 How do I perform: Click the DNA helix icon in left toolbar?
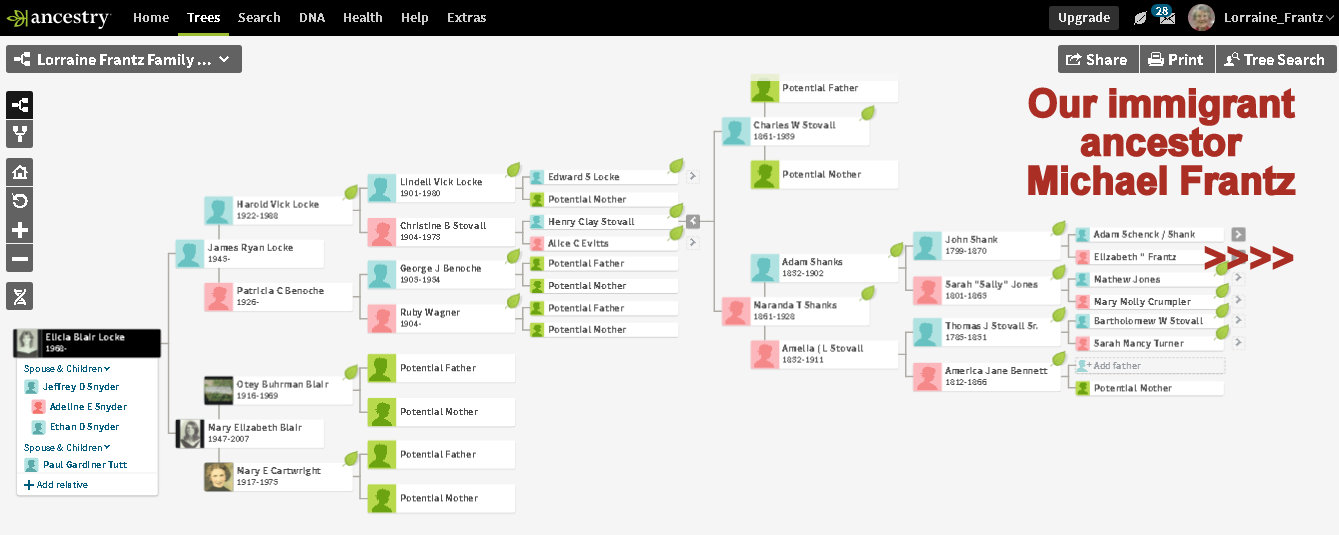click(x=20, y=295)
